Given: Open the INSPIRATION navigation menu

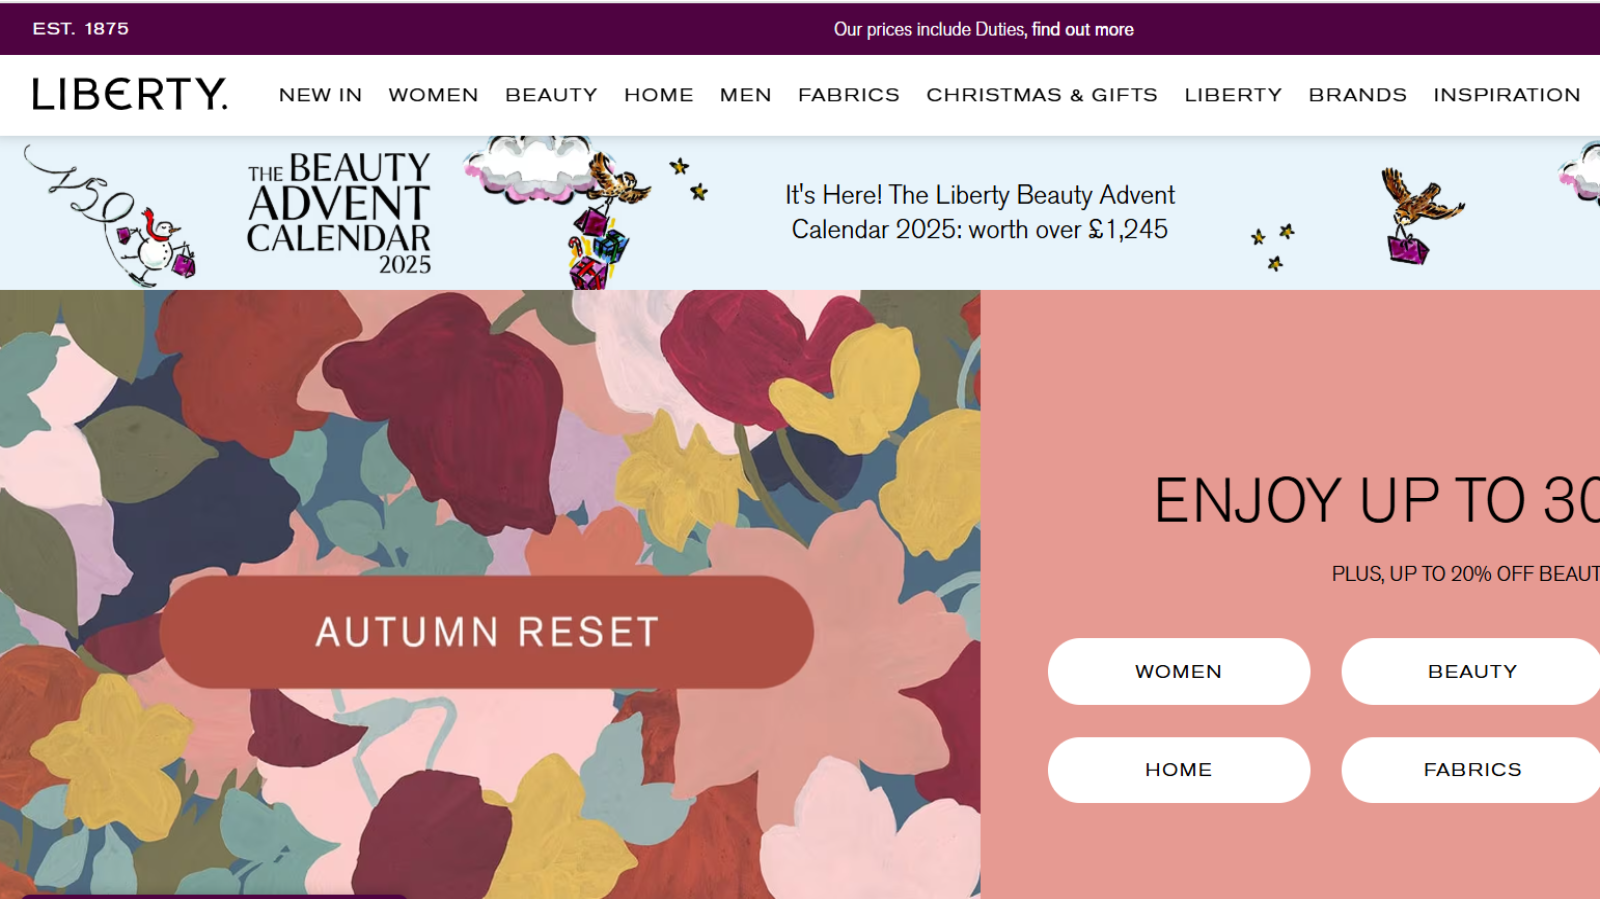Looking at the screenshot, I should 1506,95.
